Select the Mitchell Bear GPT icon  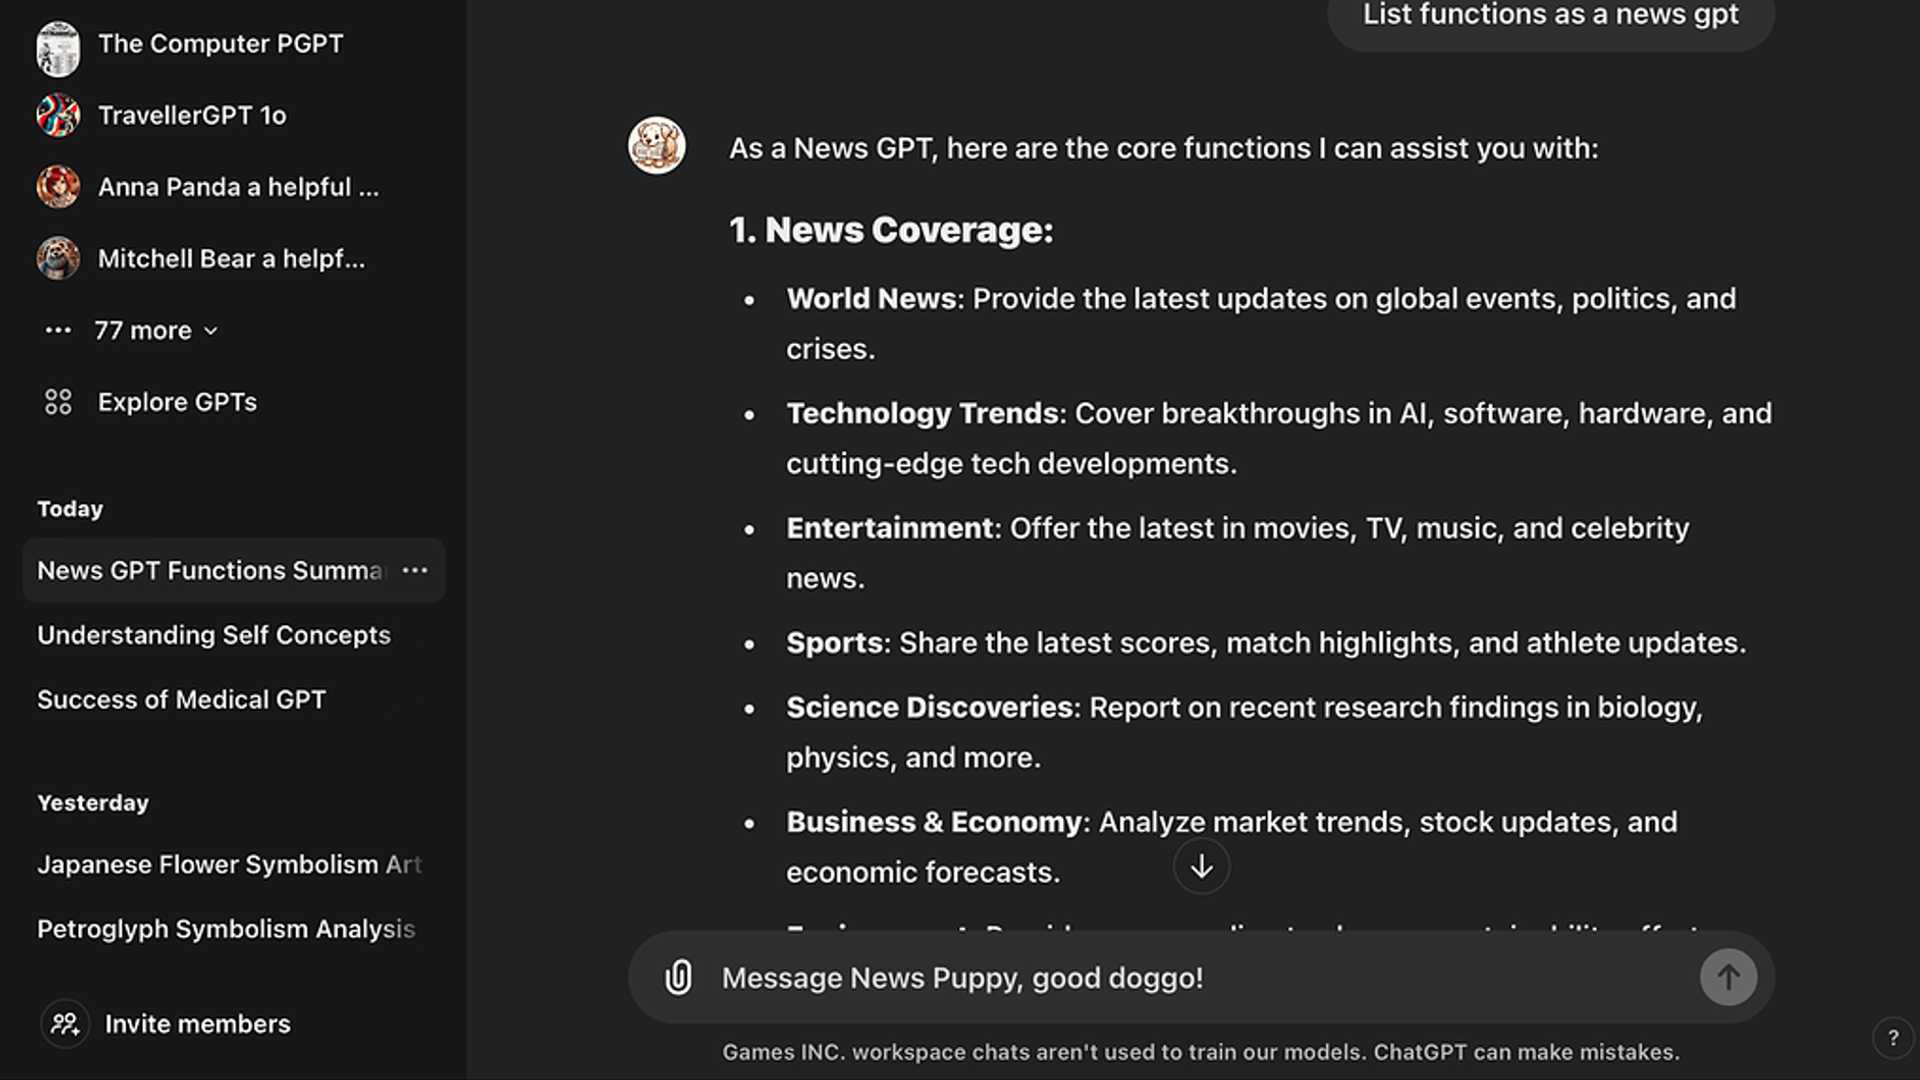(58, 258)
